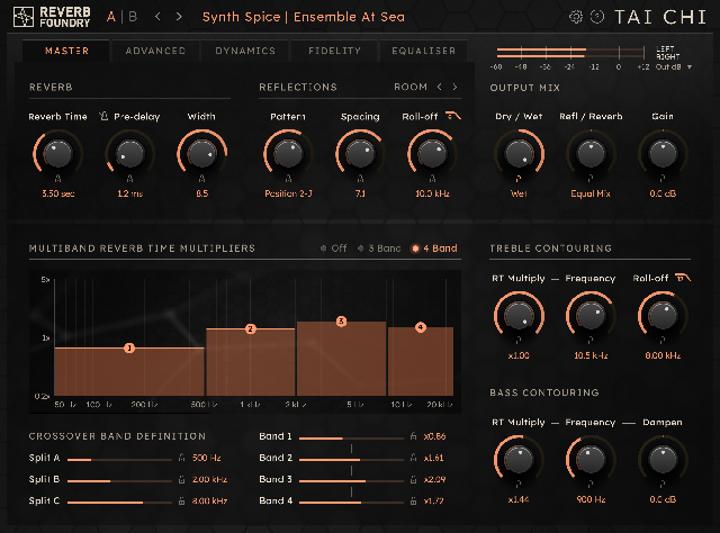
Task: Click the Reverb Foundry logo
Action: (51, 17)
